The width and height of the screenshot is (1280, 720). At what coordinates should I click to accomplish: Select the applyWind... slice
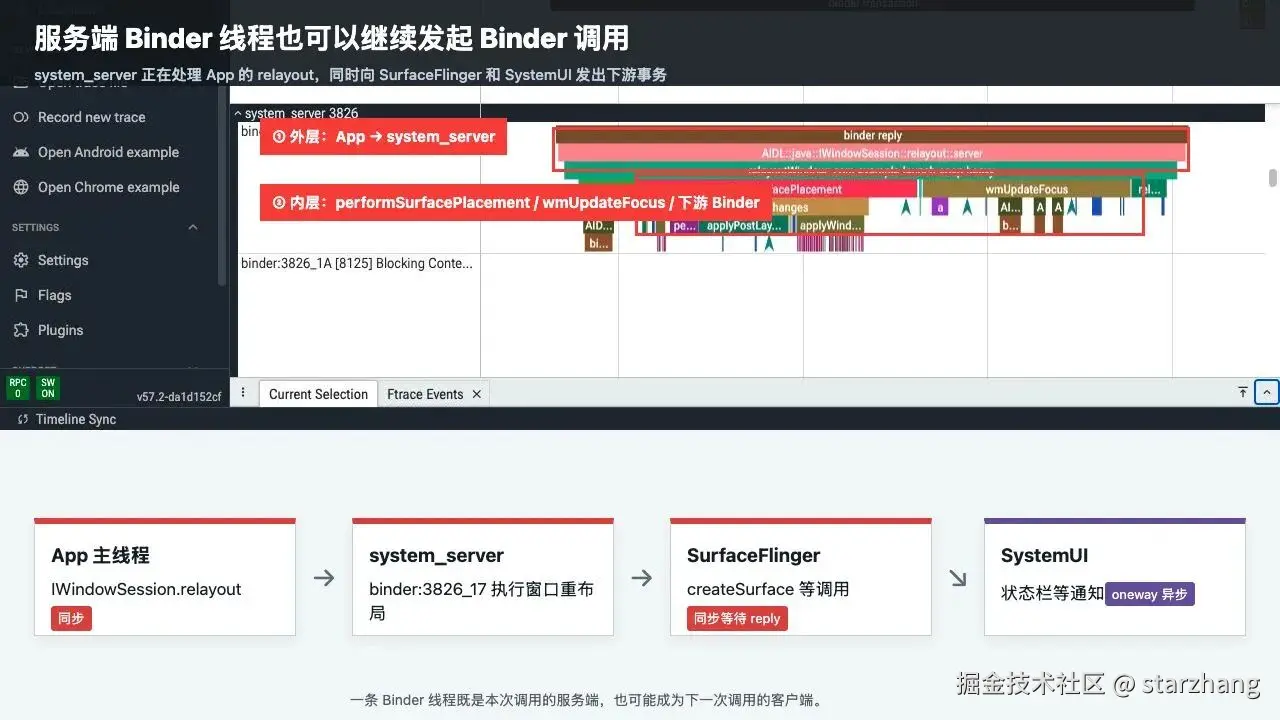click(830, 225)
